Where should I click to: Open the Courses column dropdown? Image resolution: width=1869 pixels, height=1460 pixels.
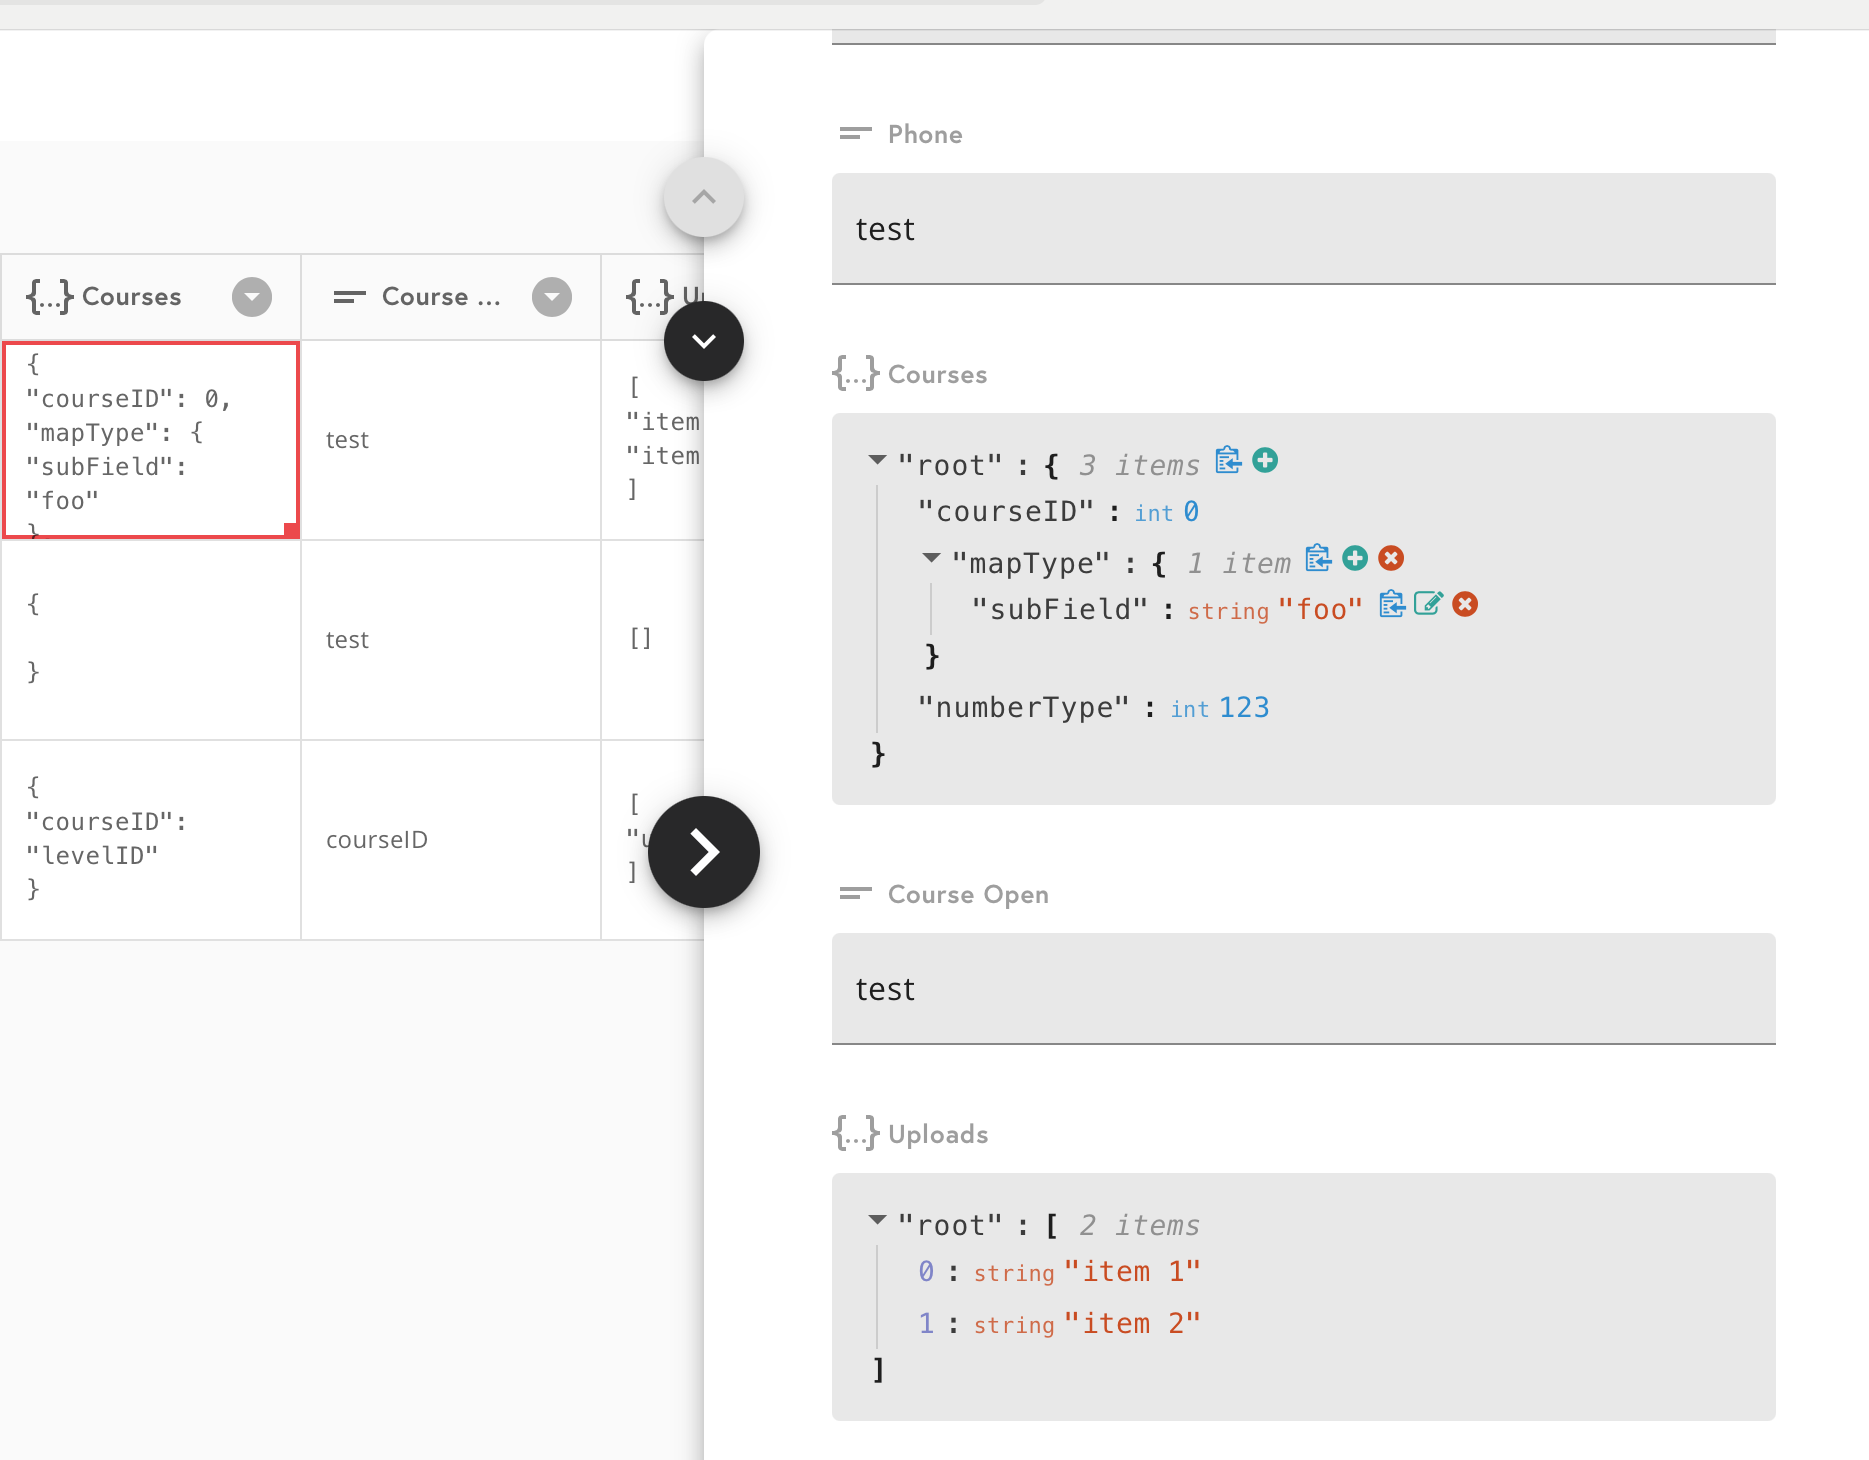tap(251, 296)
